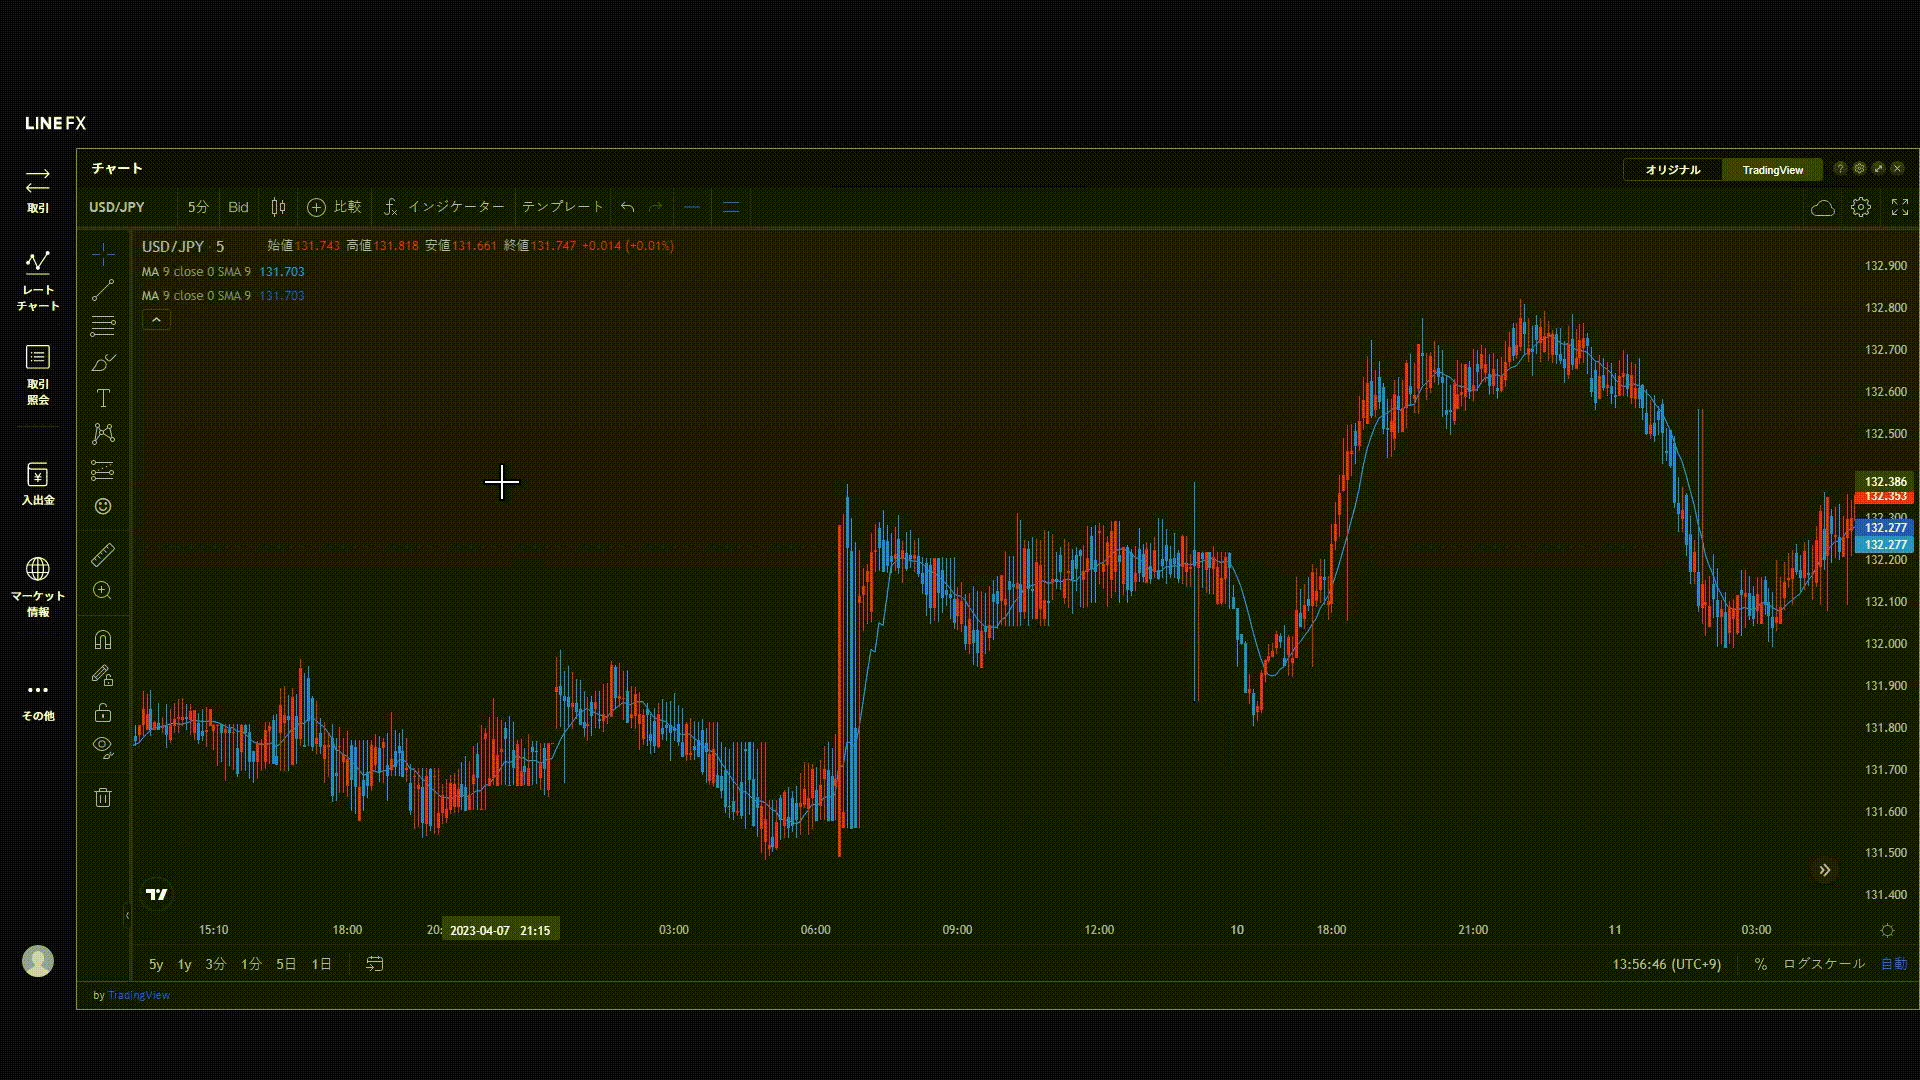Click the TradingView attribution link
Image resolution: width=1920 pixels, height=1080 pixels.
pos(138,995)
